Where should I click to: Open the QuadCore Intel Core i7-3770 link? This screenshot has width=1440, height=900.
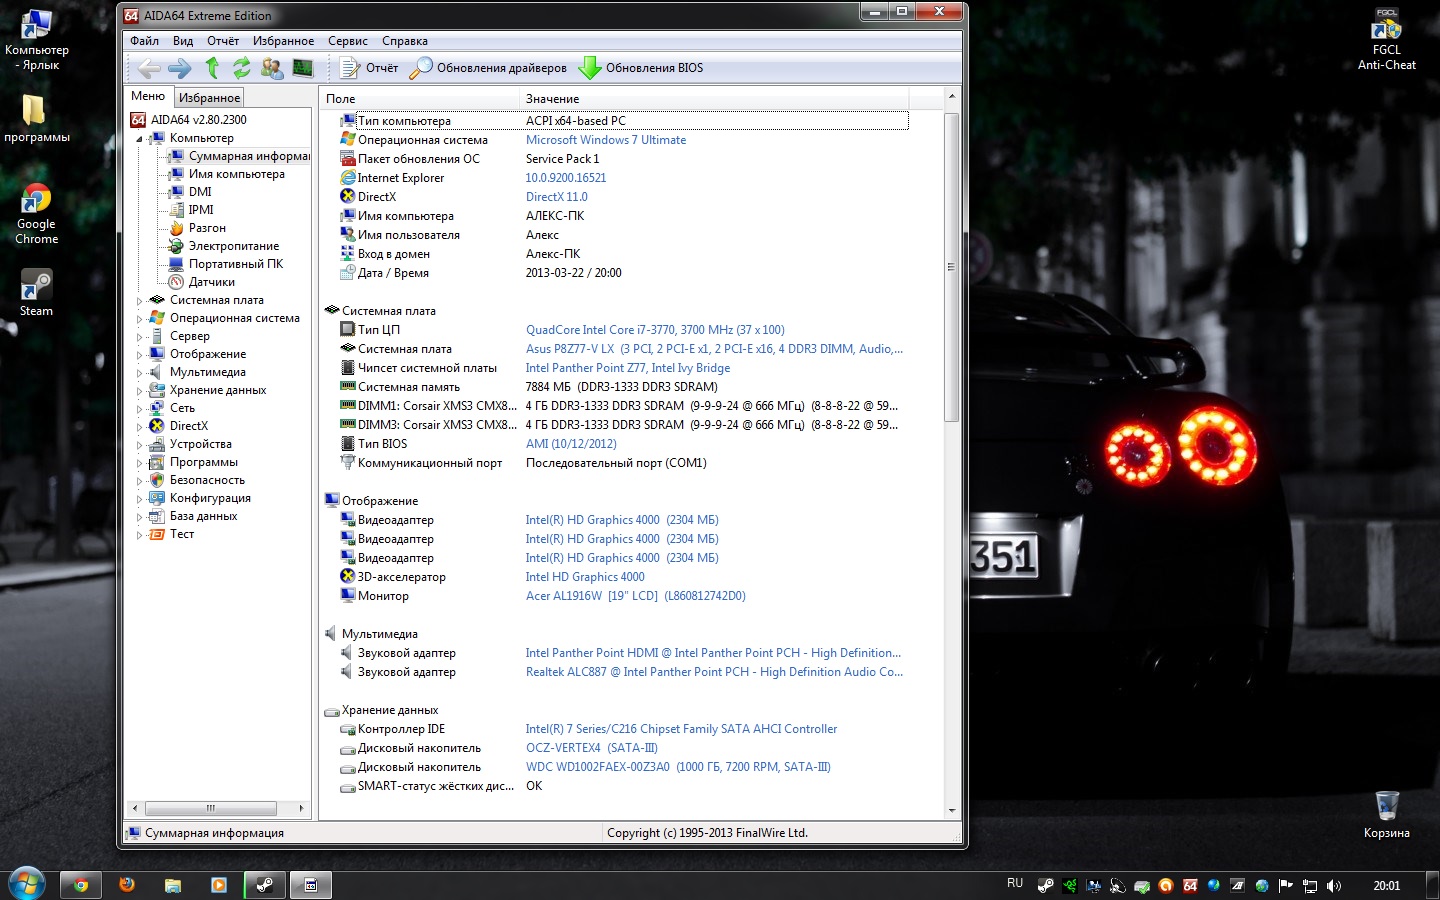(x=655, y=330)
